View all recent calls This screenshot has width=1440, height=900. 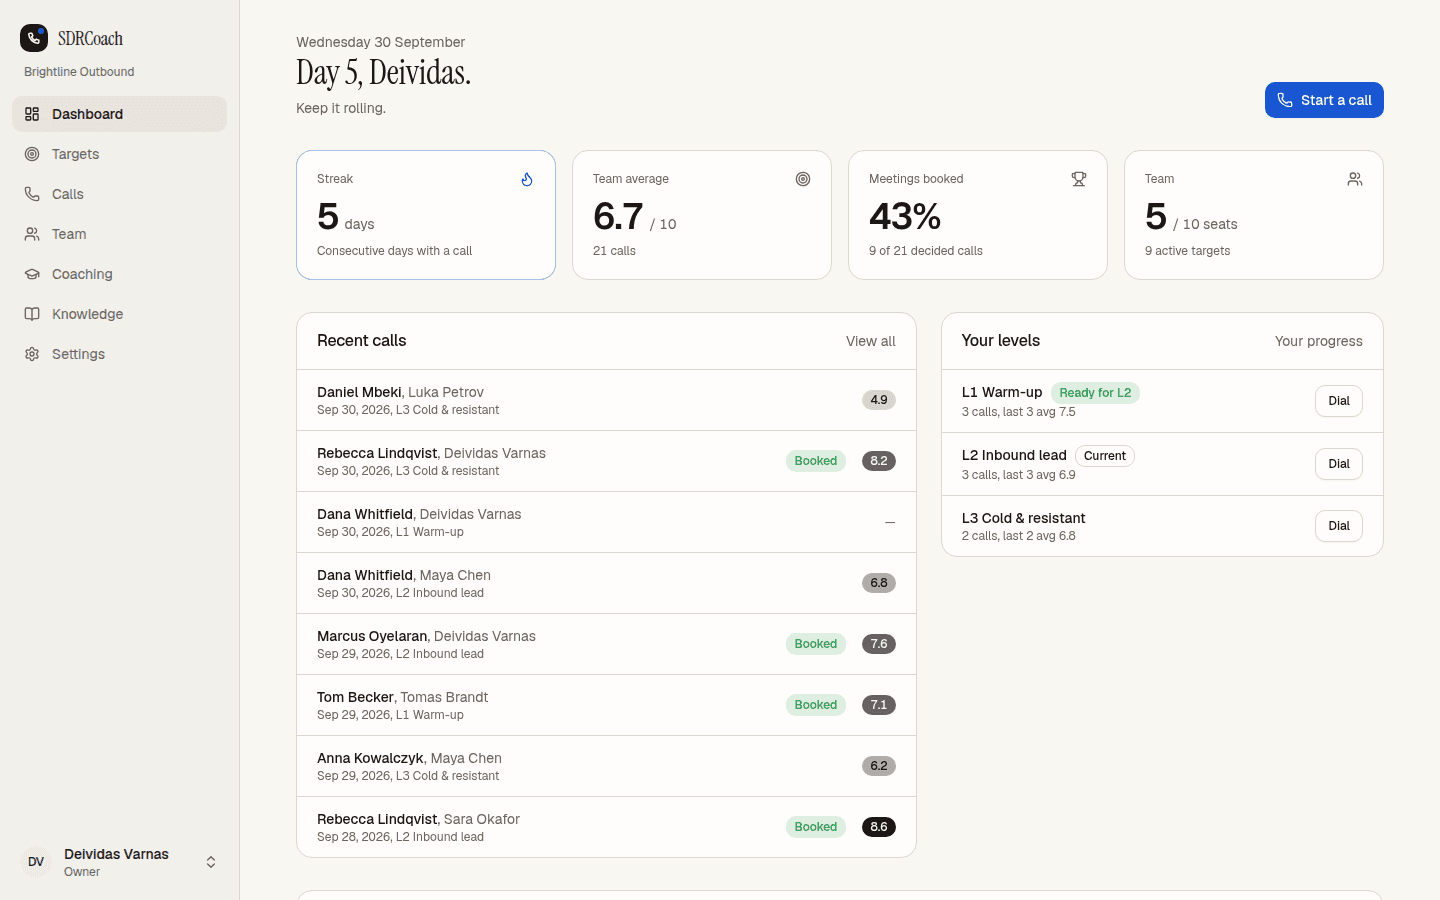(x=870, y=341)
